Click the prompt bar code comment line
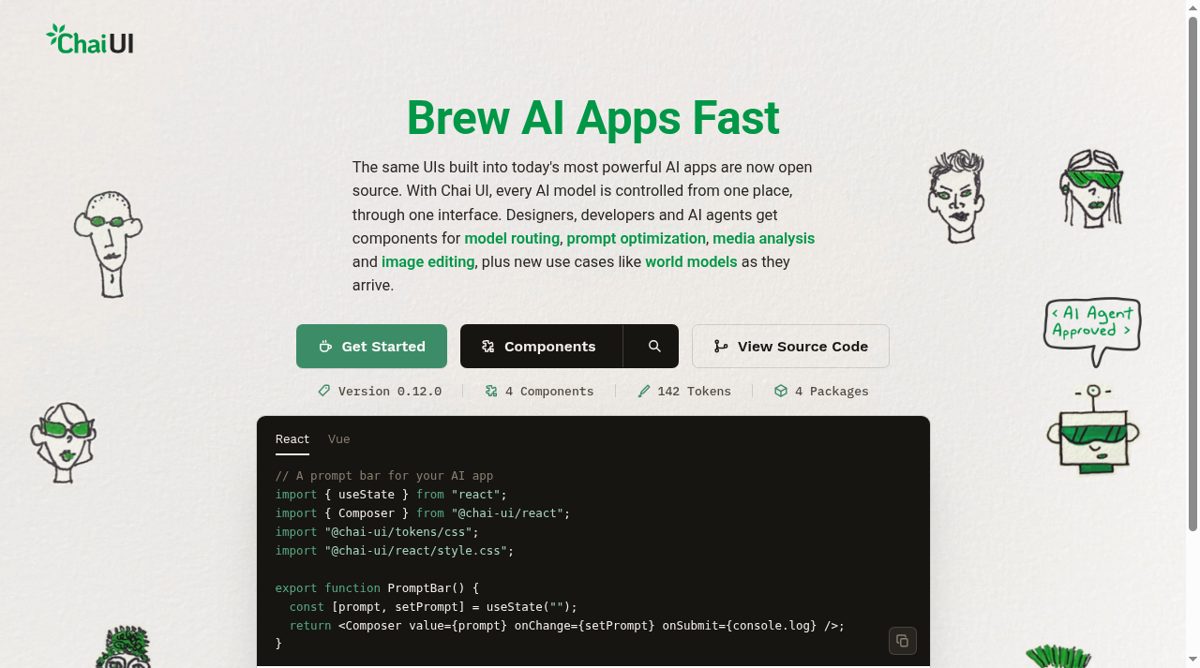Image resolution: width=1200 pixels, height=668 pixels. 384,476
